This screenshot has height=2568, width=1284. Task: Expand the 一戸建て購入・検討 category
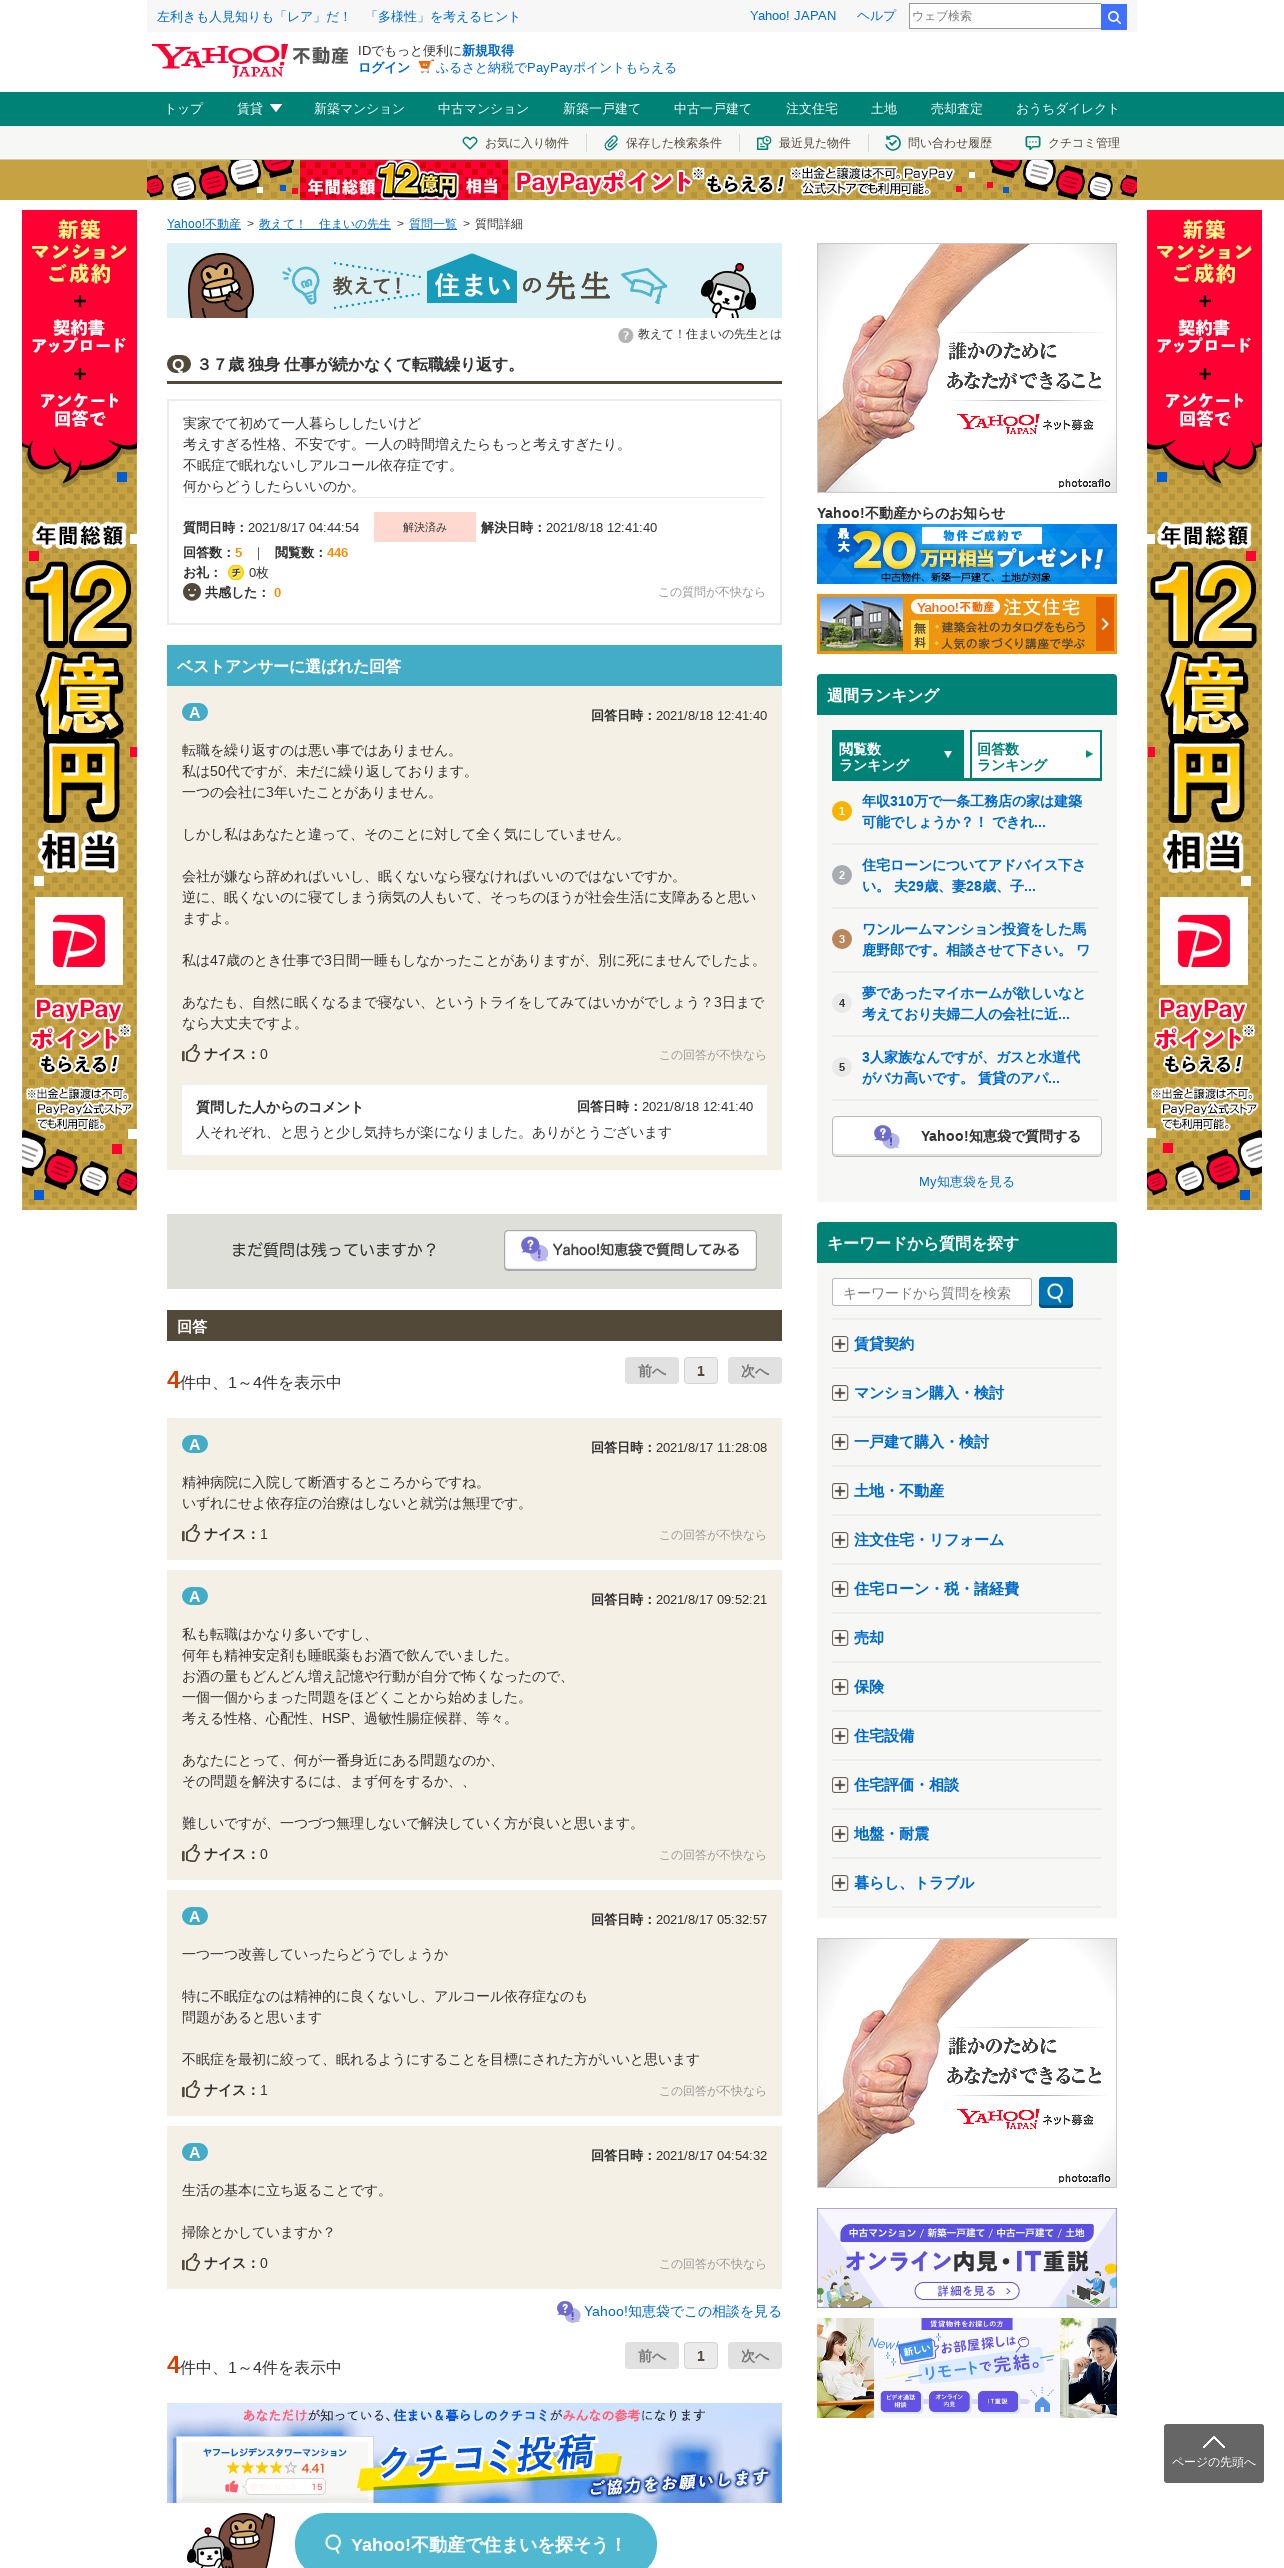[840, 1442]
